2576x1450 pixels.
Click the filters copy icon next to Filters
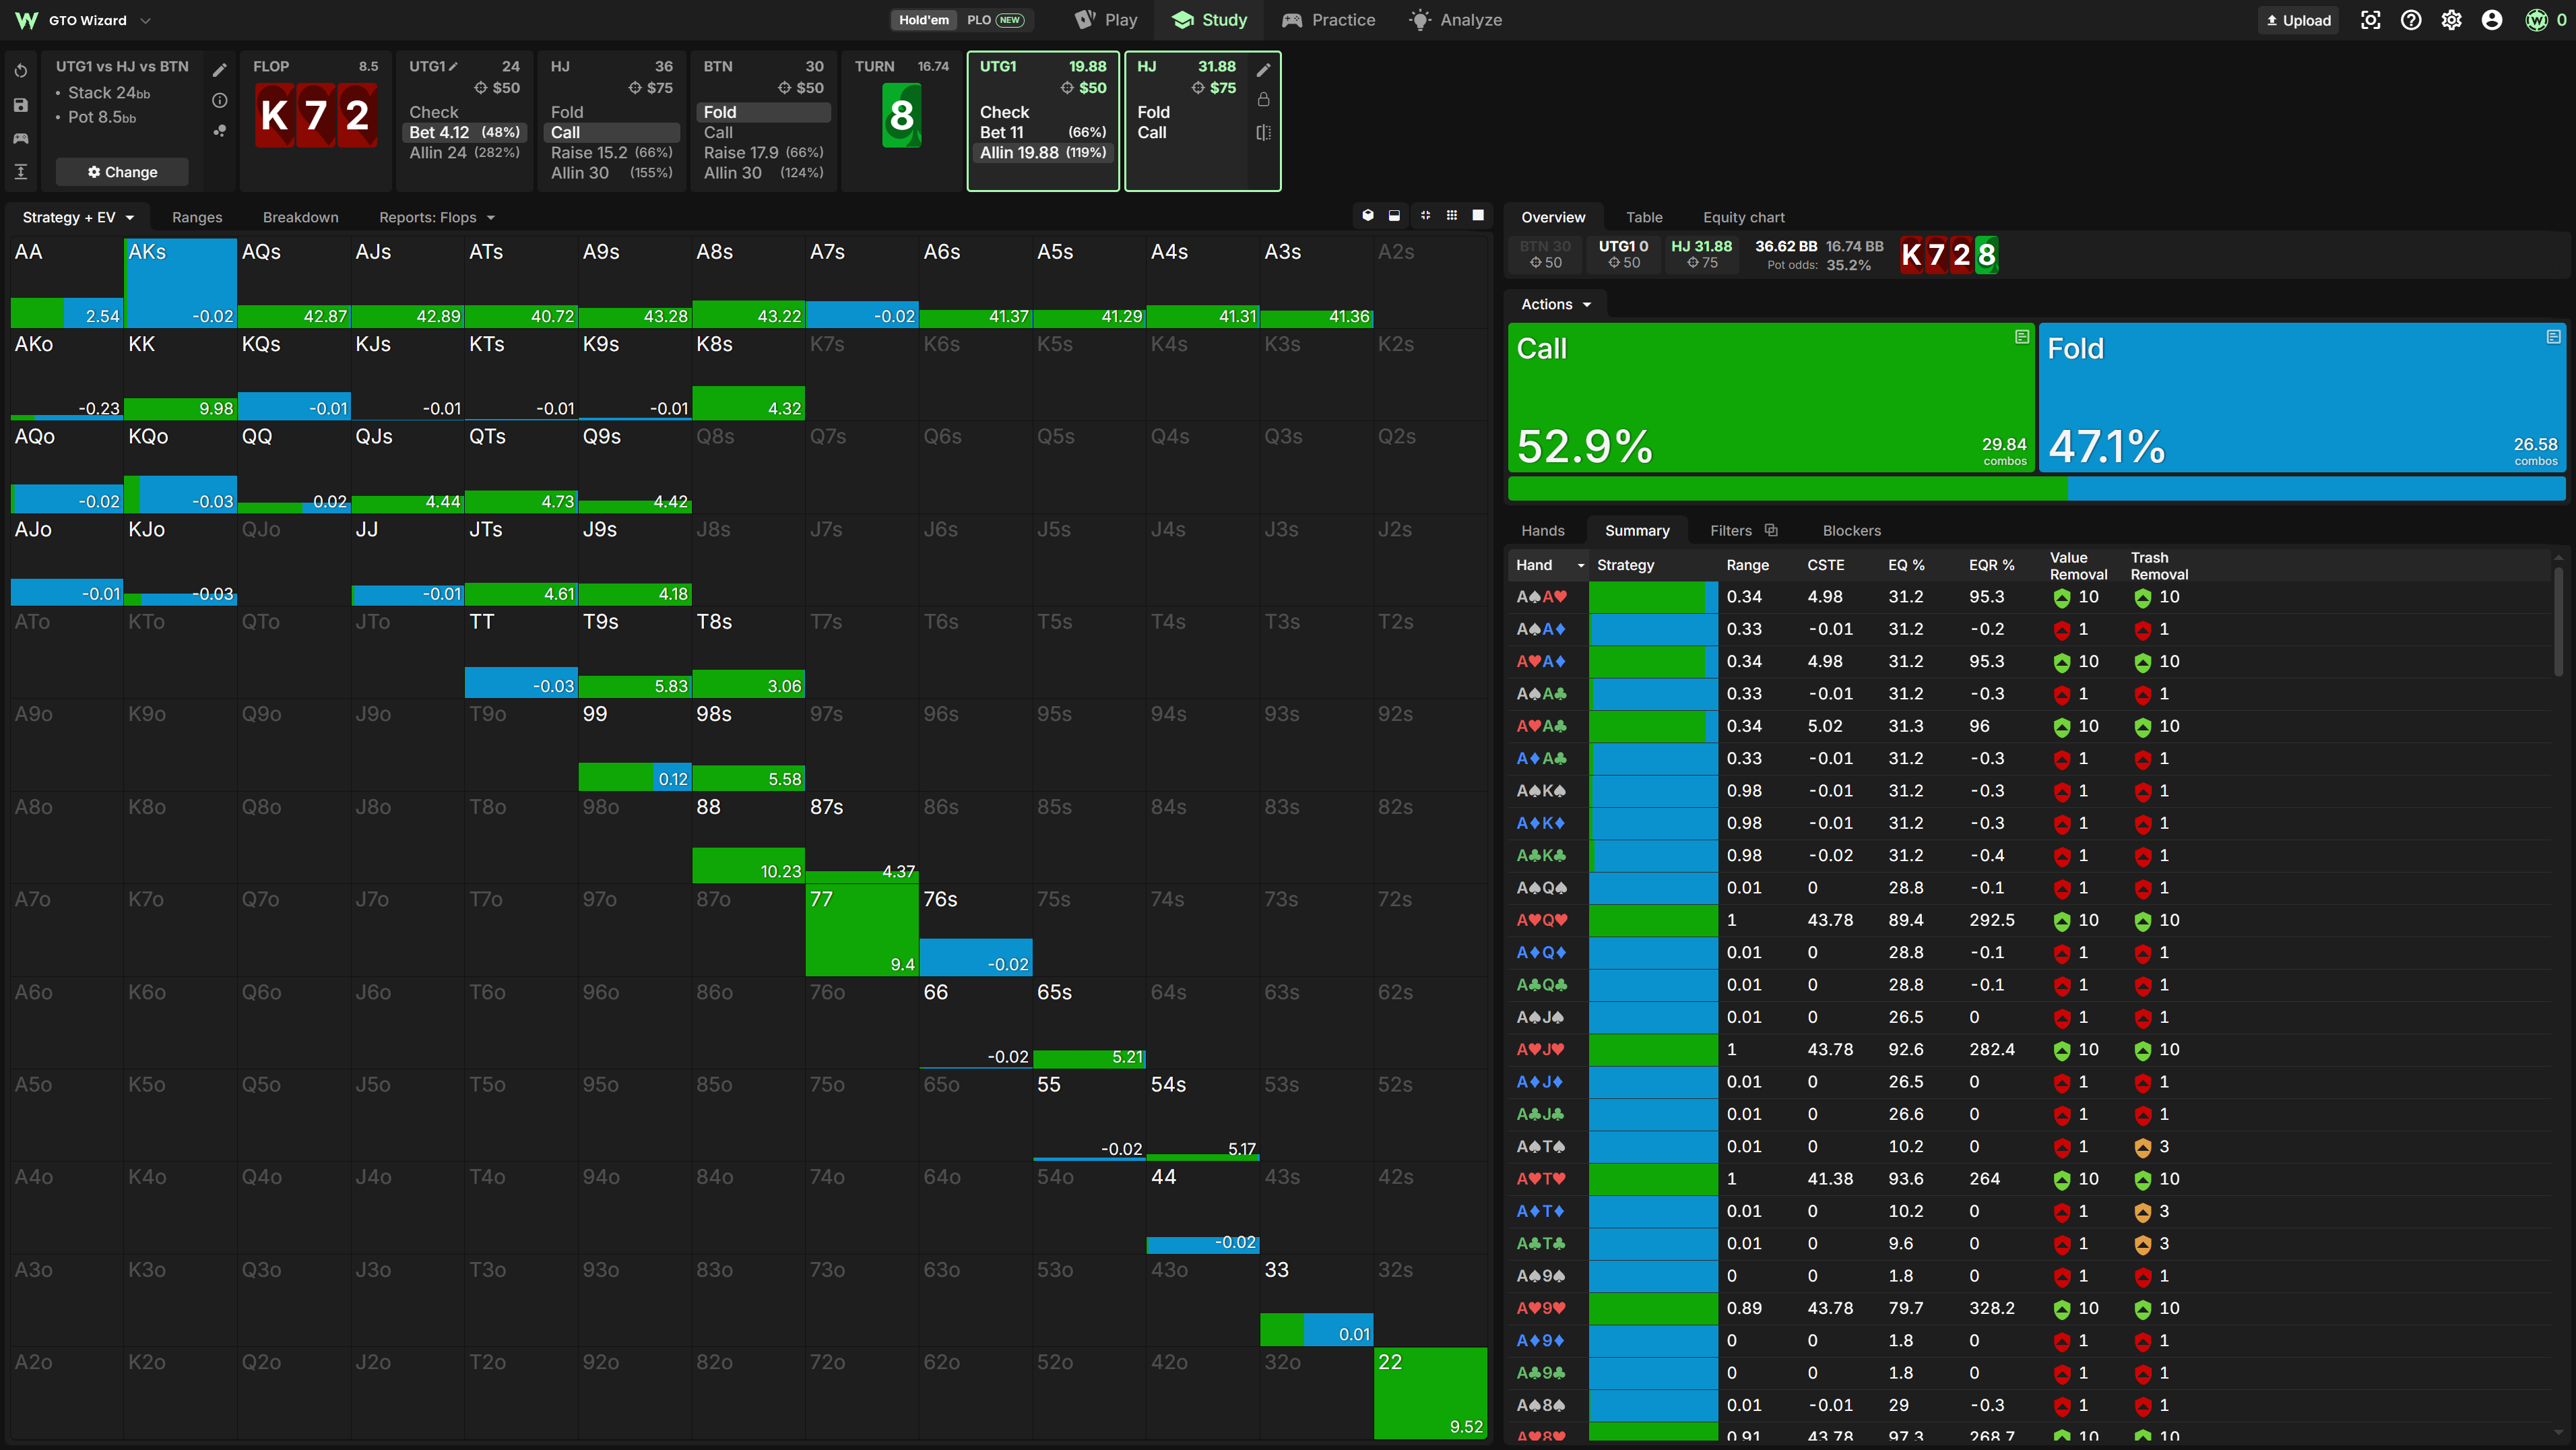pyautogui.click(x=1771, y=530)
